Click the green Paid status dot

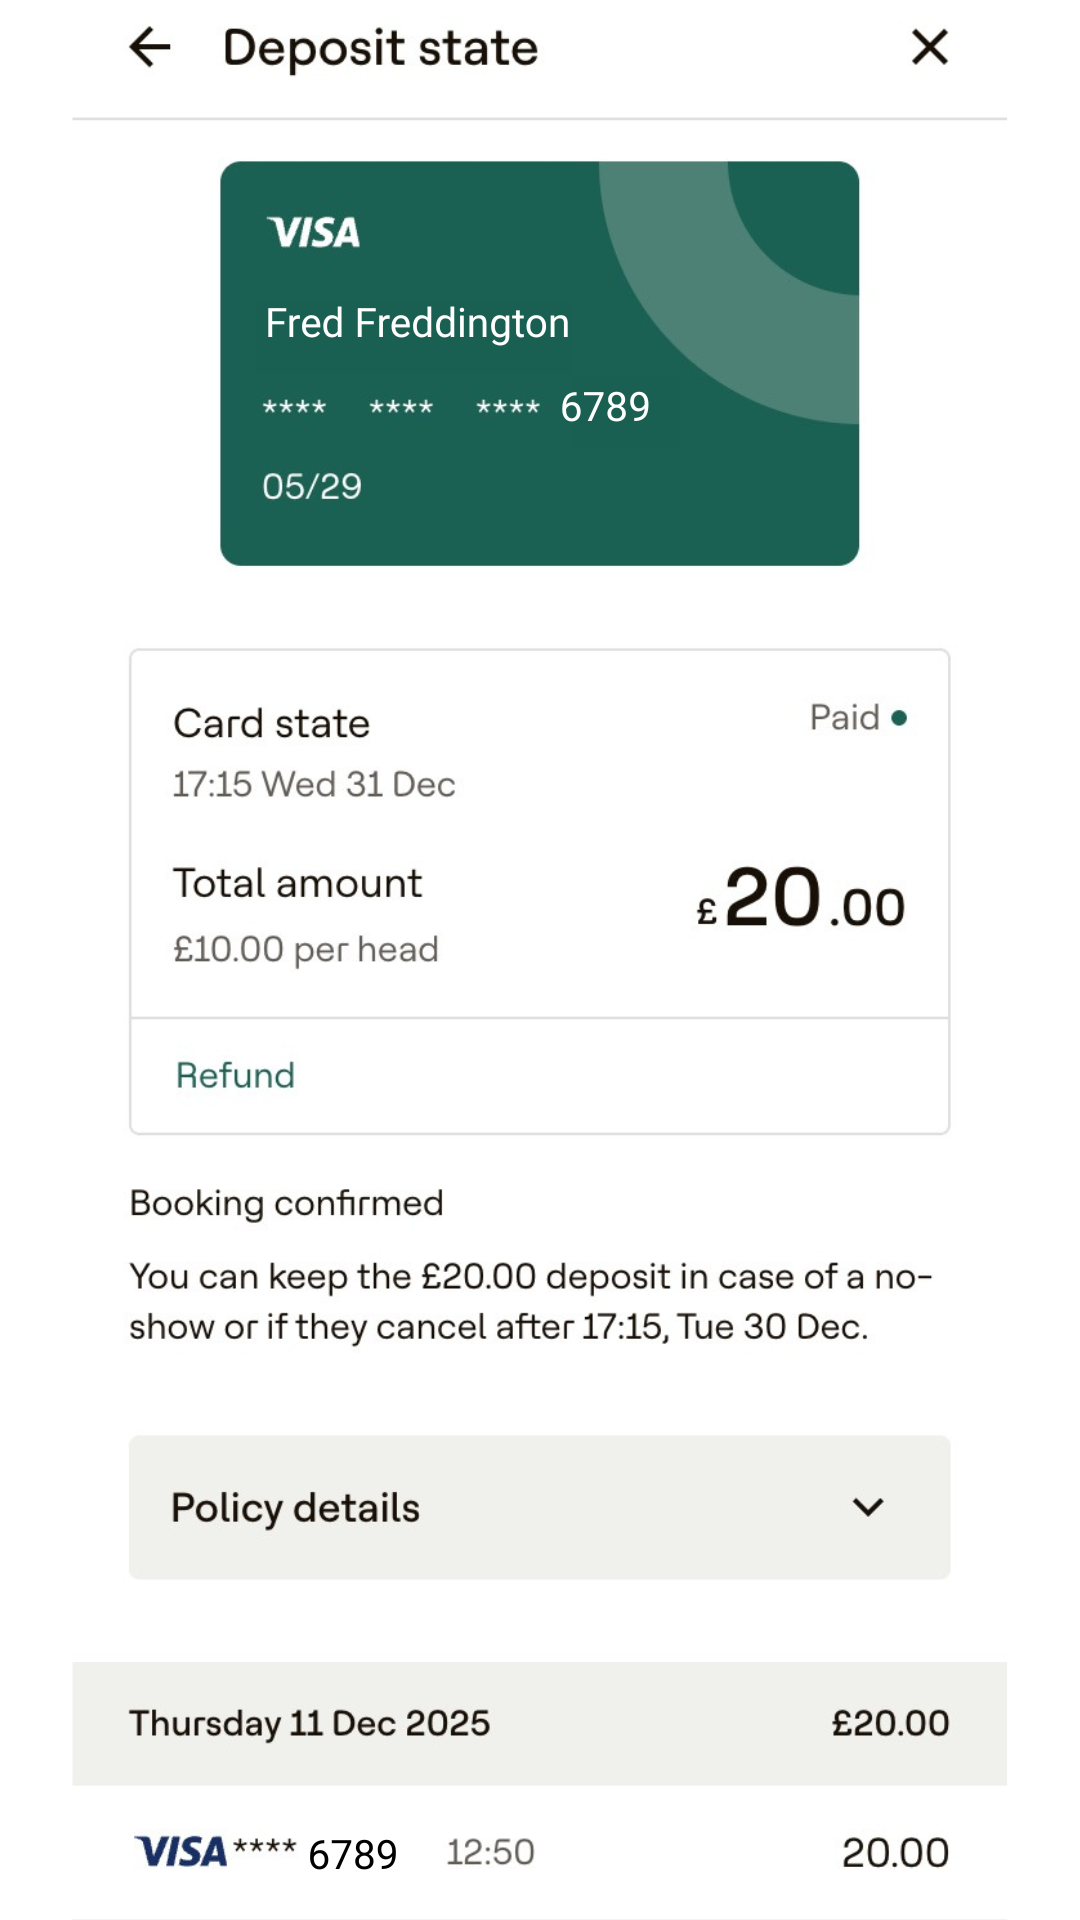(x=899, y=718)
